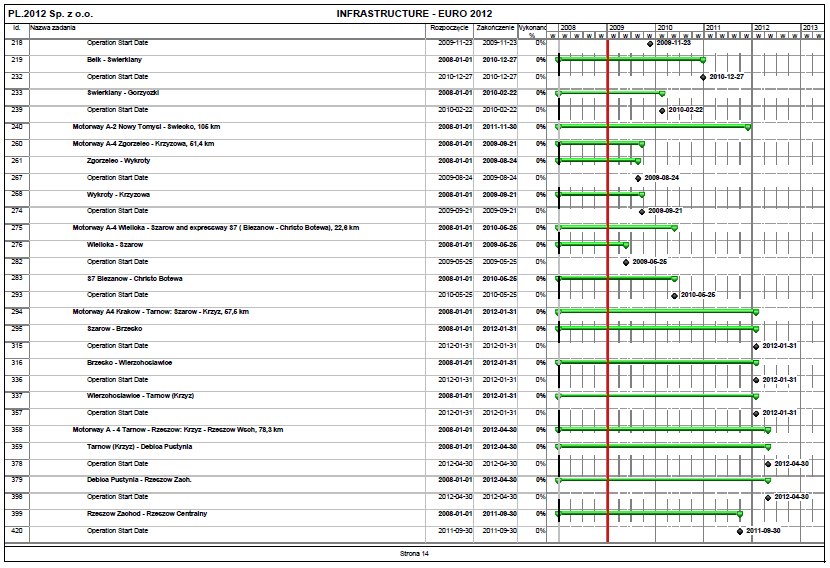The width and height of the screenshot is (830, 568).
Task: Click the 'Strona 14' page footer
Action: click(x=414, y=554)
